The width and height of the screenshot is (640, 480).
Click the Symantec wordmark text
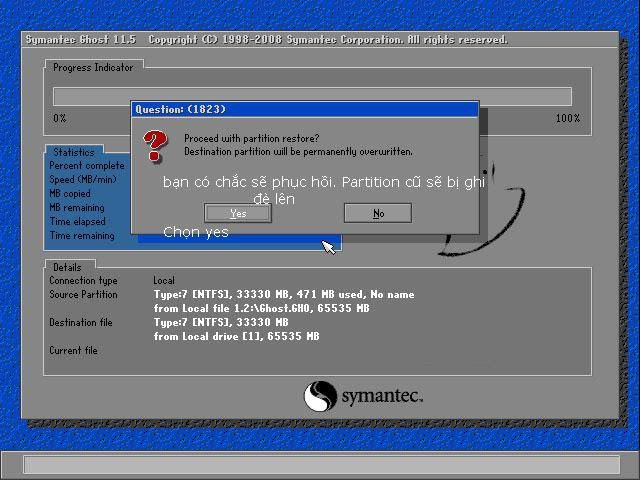[x=382, y=397]
